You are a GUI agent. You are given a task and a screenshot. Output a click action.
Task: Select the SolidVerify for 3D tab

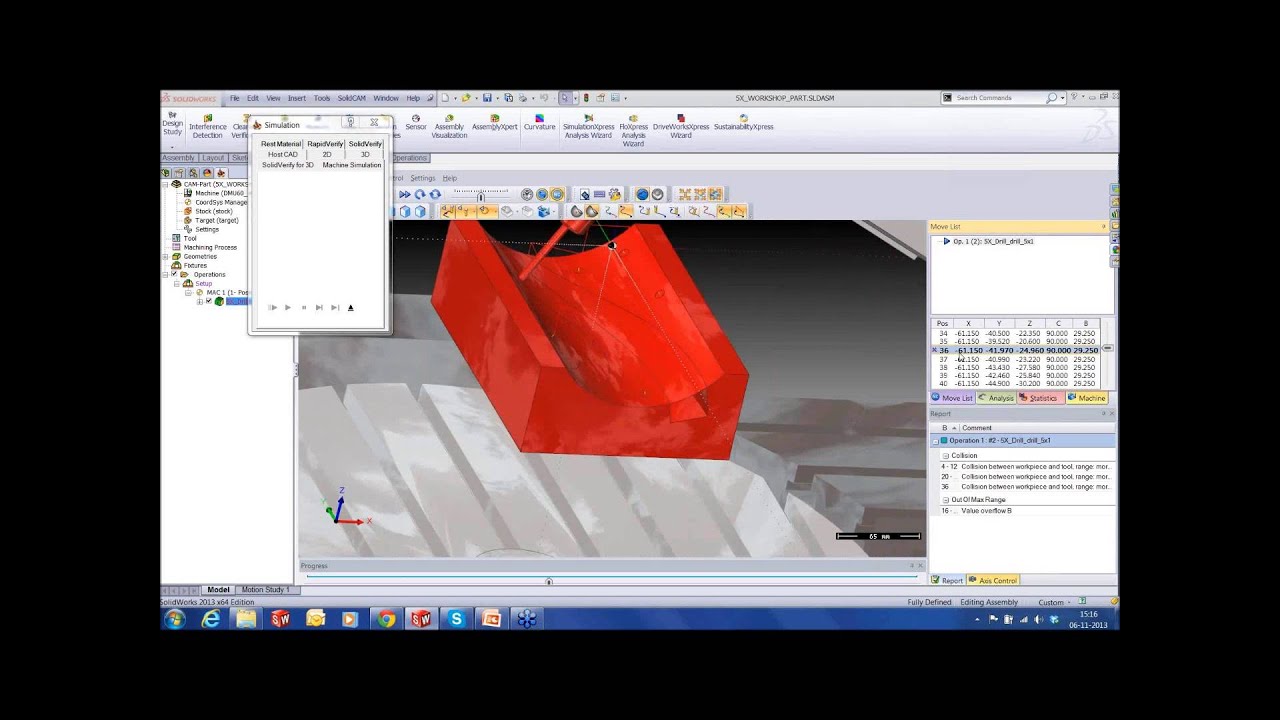tap(288, 165)
